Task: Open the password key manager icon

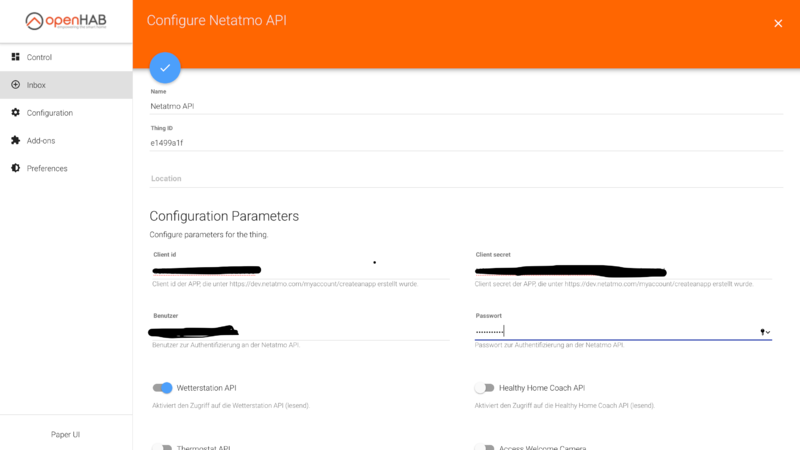Action: click(x=764, y=331)
